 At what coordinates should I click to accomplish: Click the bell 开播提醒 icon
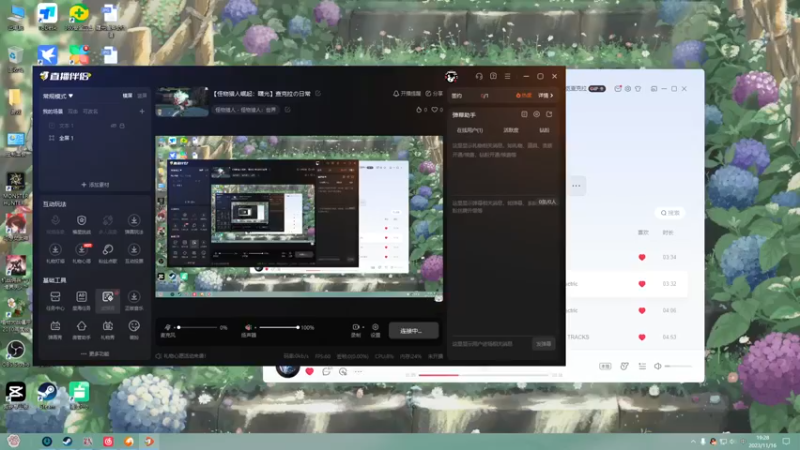pos(396,94)
